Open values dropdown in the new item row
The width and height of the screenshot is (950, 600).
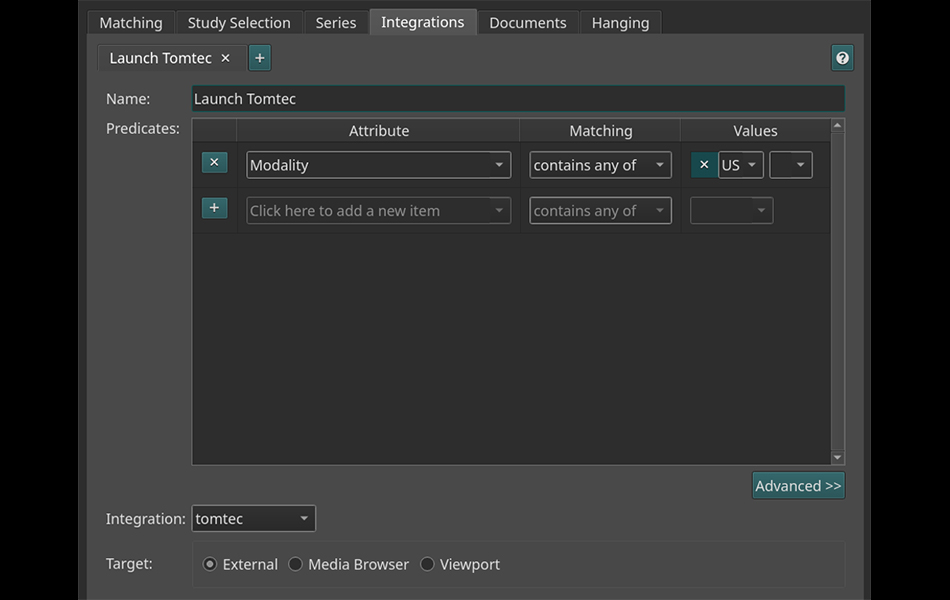(732, 210)
